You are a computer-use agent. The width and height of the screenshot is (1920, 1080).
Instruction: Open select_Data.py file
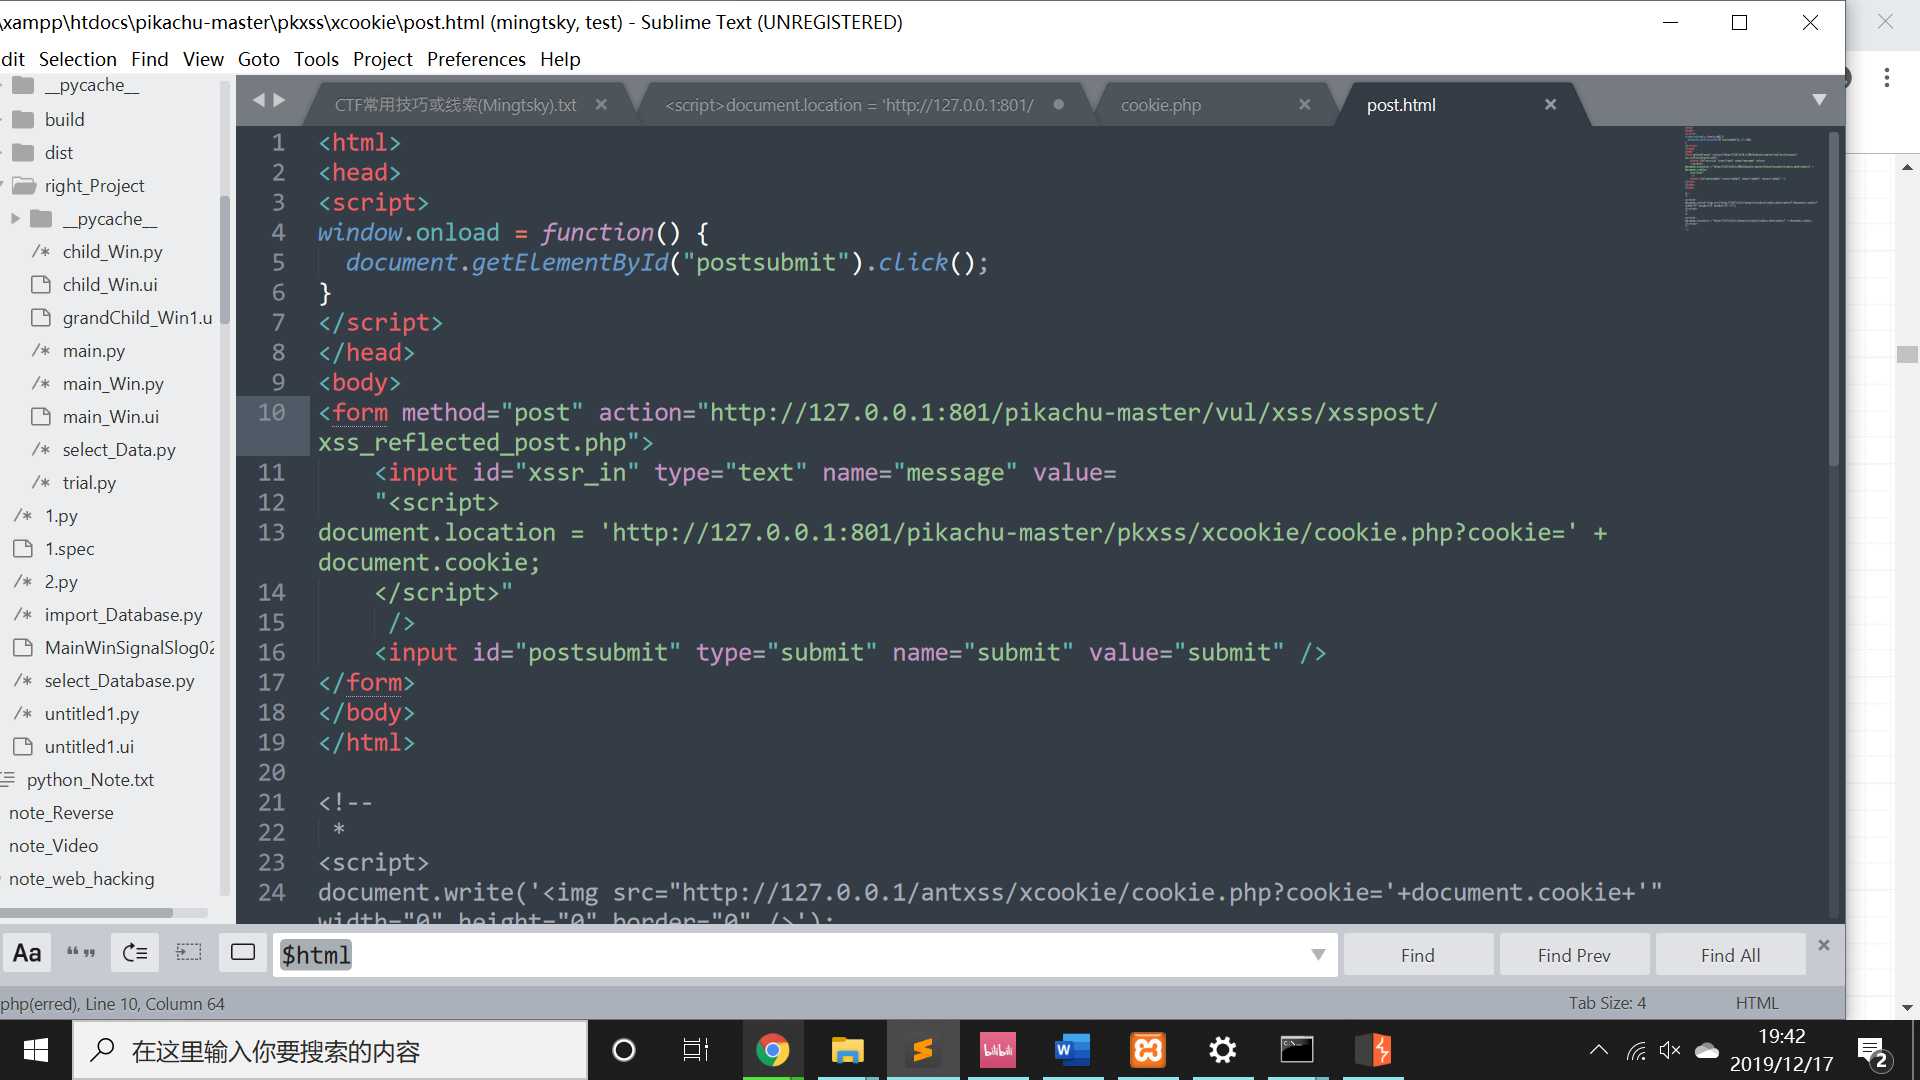[119, 449]
